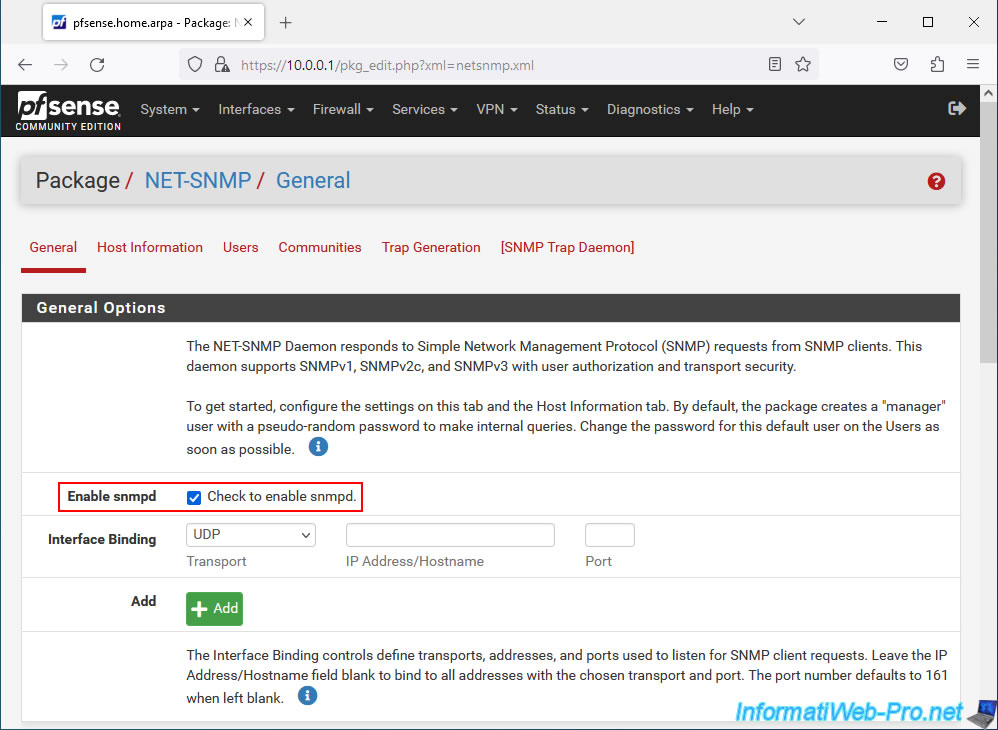Open tracking protection shield icon
The image size is (998, 730).
[x=195, y=64]
